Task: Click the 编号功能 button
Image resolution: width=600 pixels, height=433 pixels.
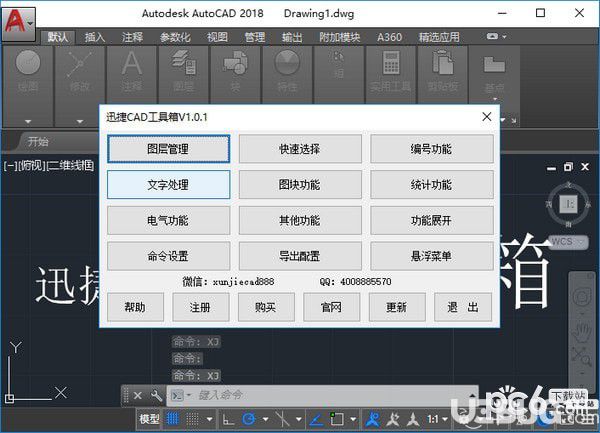Action: click(432, 149)
